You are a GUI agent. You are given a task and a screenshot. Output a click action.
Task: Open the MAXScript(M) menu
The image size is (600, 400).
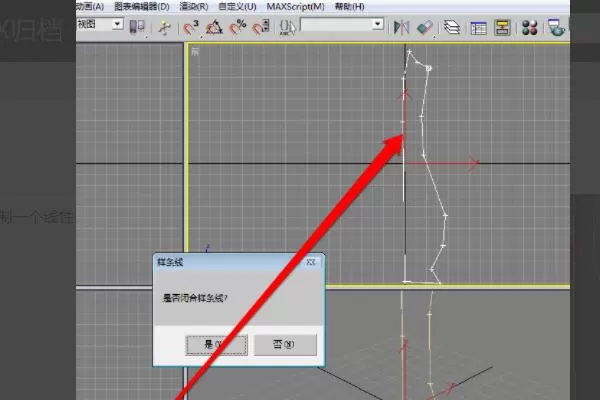click(295, 7)
